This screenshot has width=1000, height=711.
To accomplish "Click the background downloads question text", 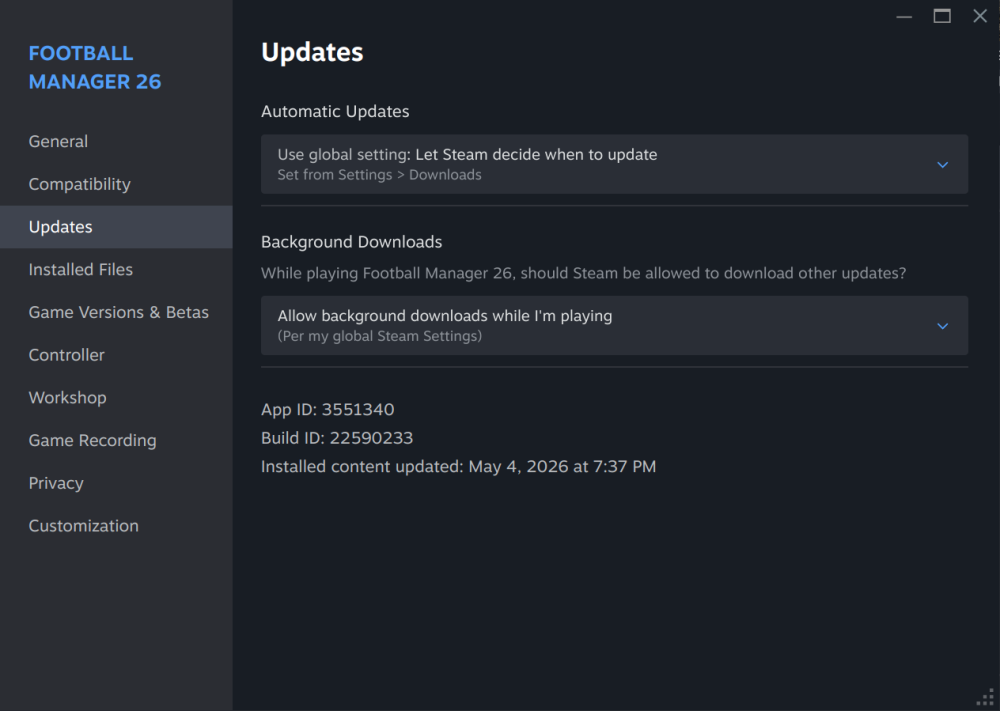I will (583, 274).
